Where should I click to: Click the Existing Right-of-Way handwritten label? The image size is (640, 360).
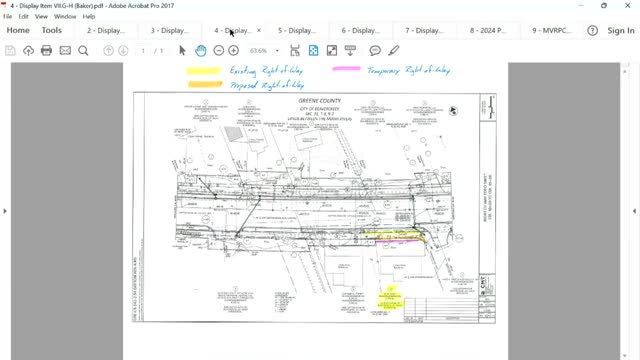click(266, 71)
